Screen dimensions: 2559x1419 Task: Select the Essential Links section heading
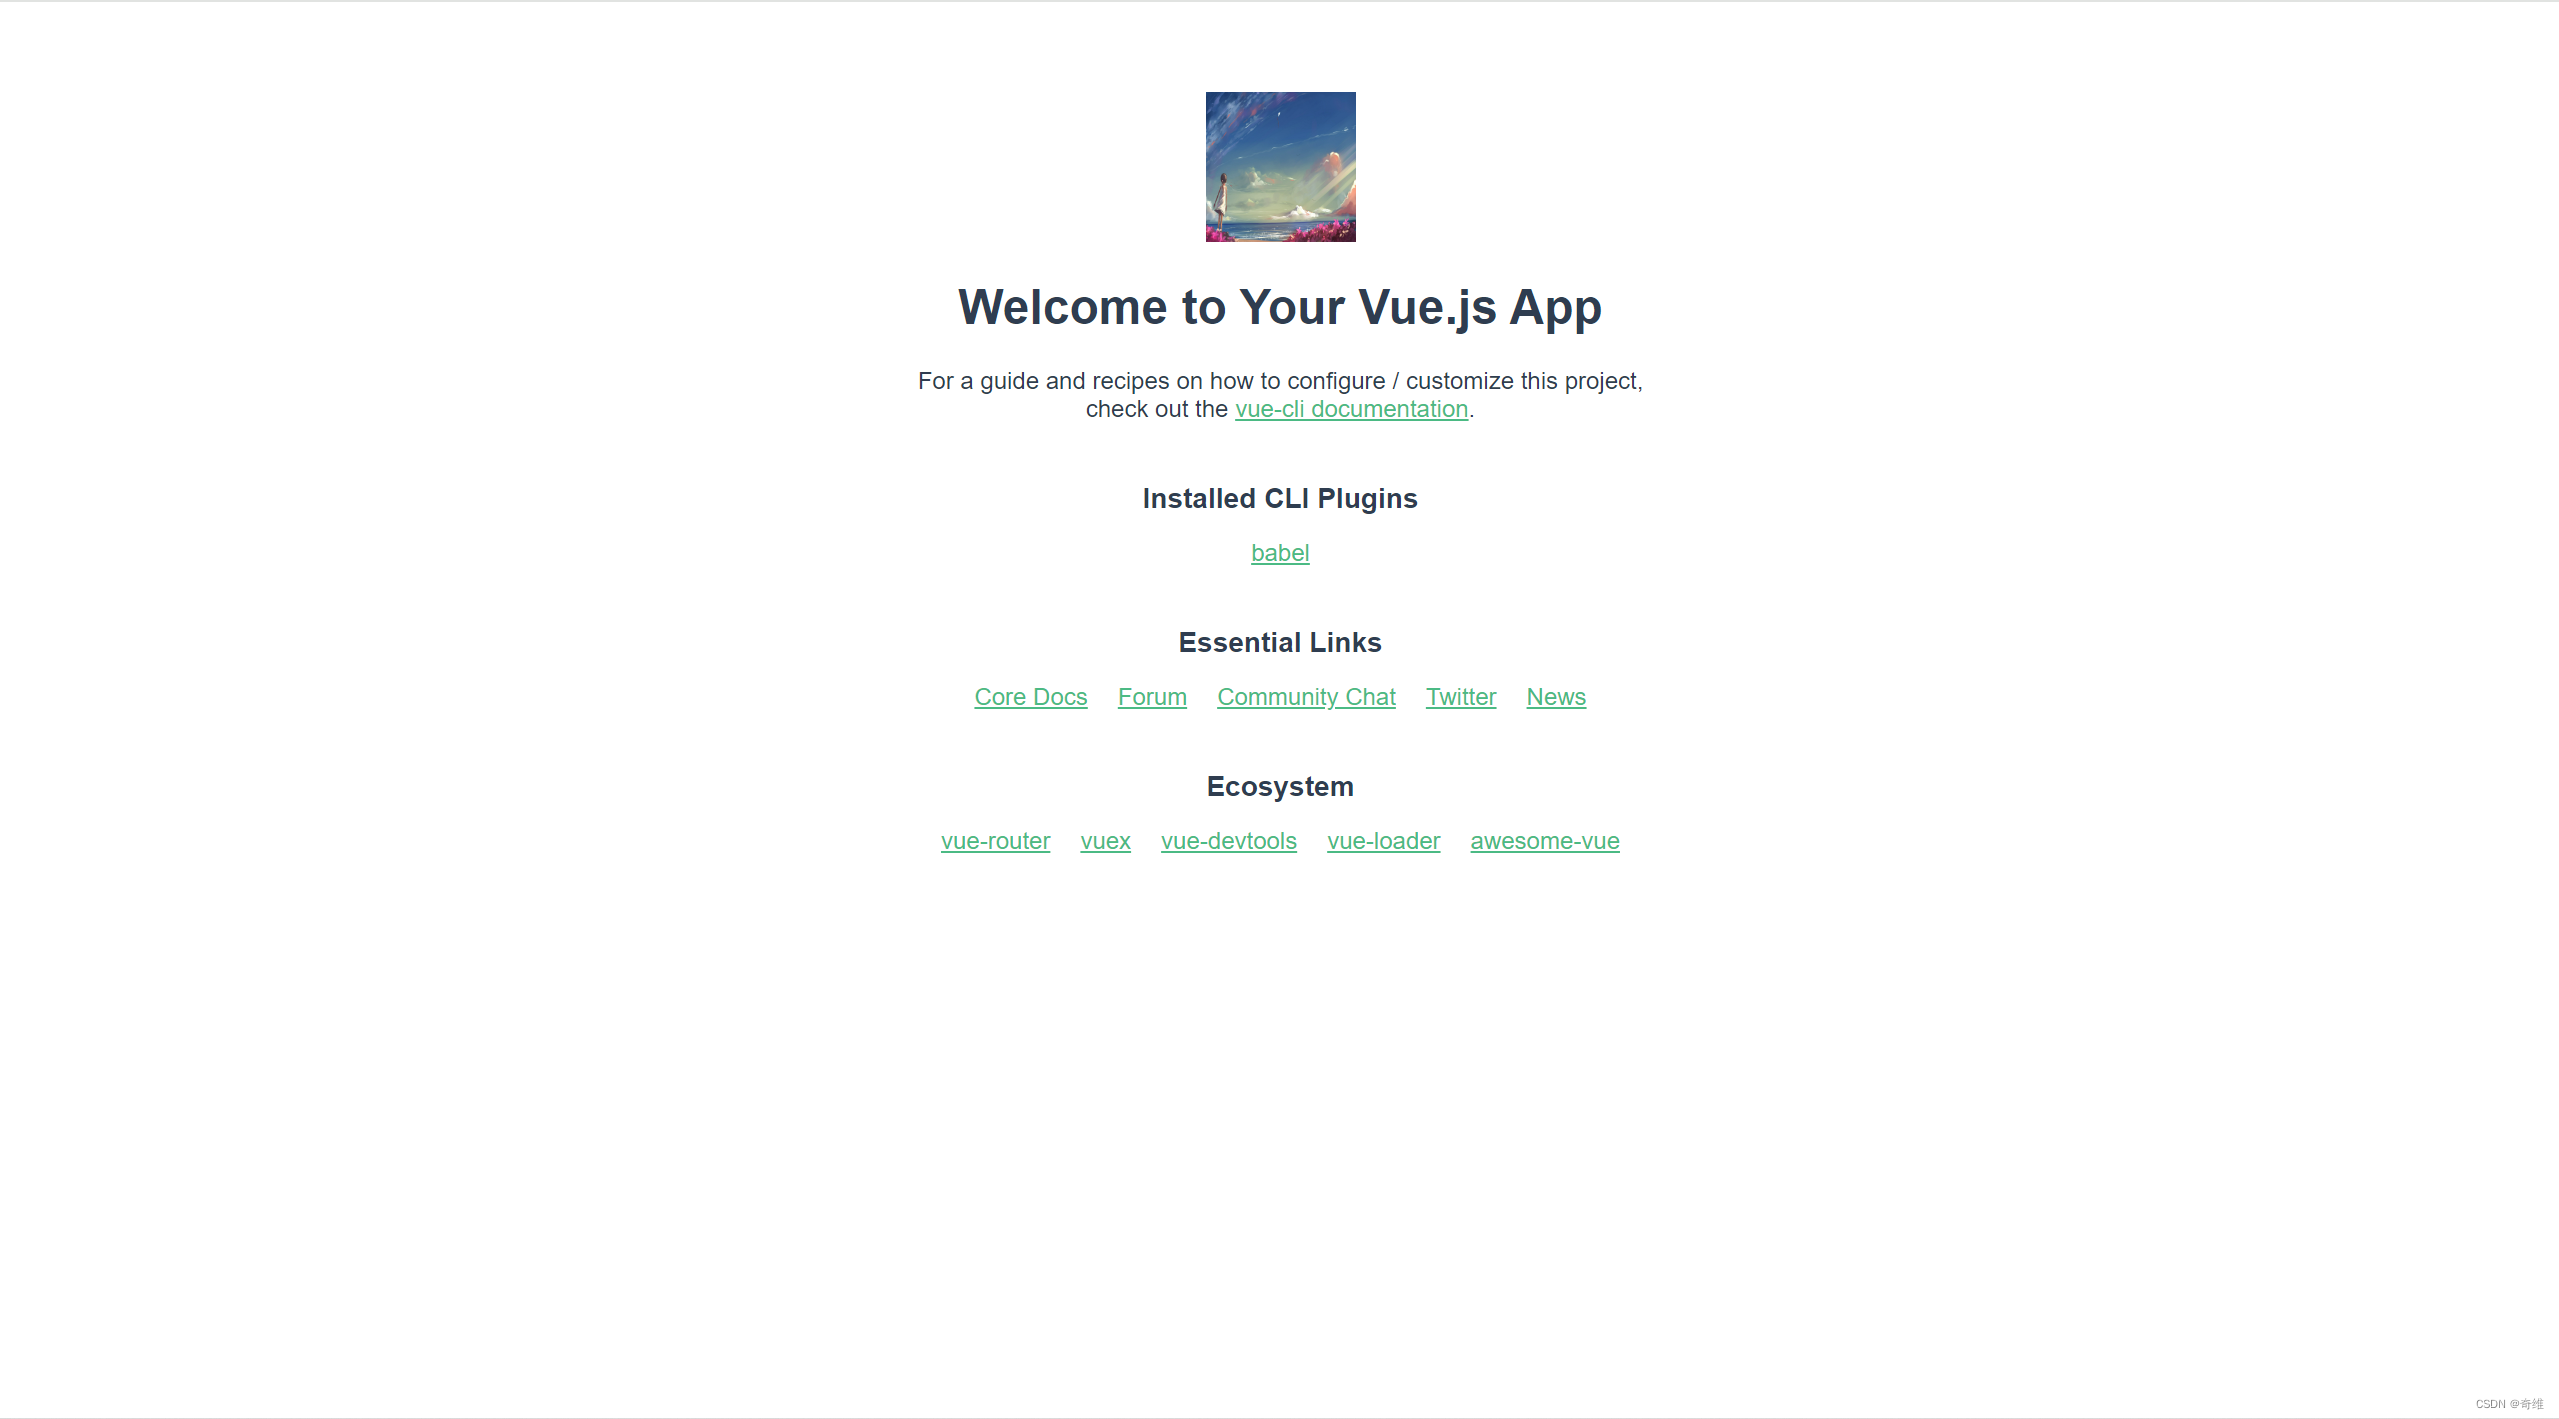(1279, 641)
